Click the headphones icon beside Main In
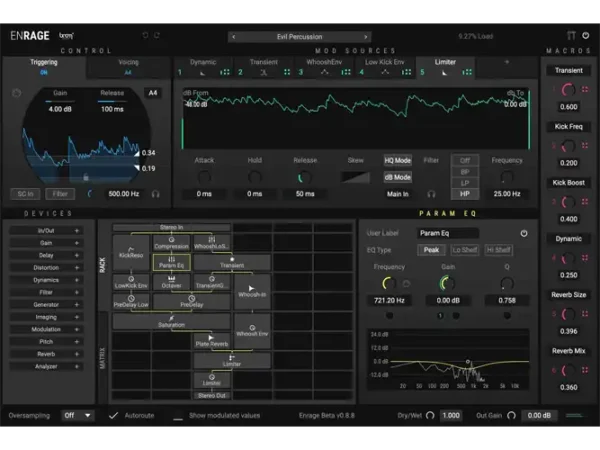Image resolution: width=600 pixels, height=450 pixels. click(x=431, y=194)
